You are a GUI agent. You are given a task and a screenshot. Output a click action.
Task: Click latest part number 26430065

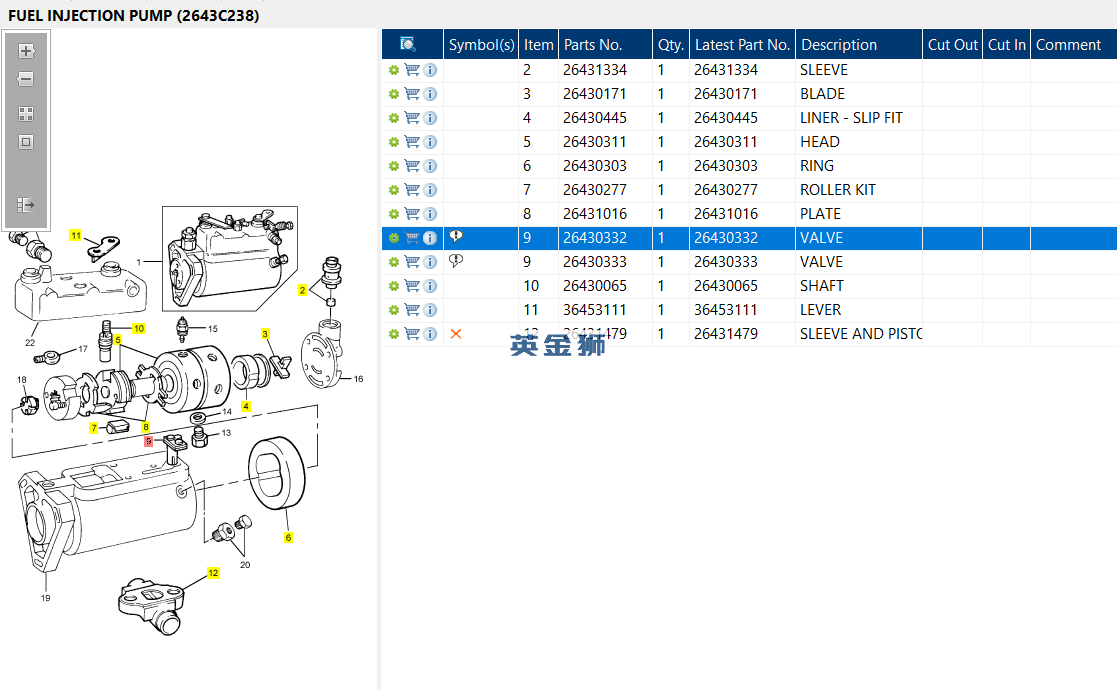726,286
